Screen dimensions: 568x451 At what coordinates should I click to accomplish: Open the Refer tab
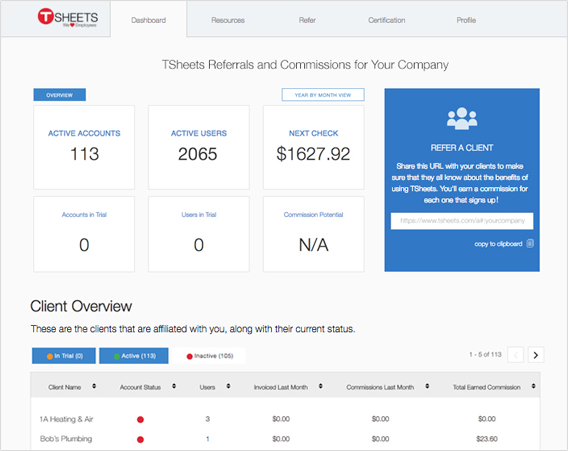point(307,20)
